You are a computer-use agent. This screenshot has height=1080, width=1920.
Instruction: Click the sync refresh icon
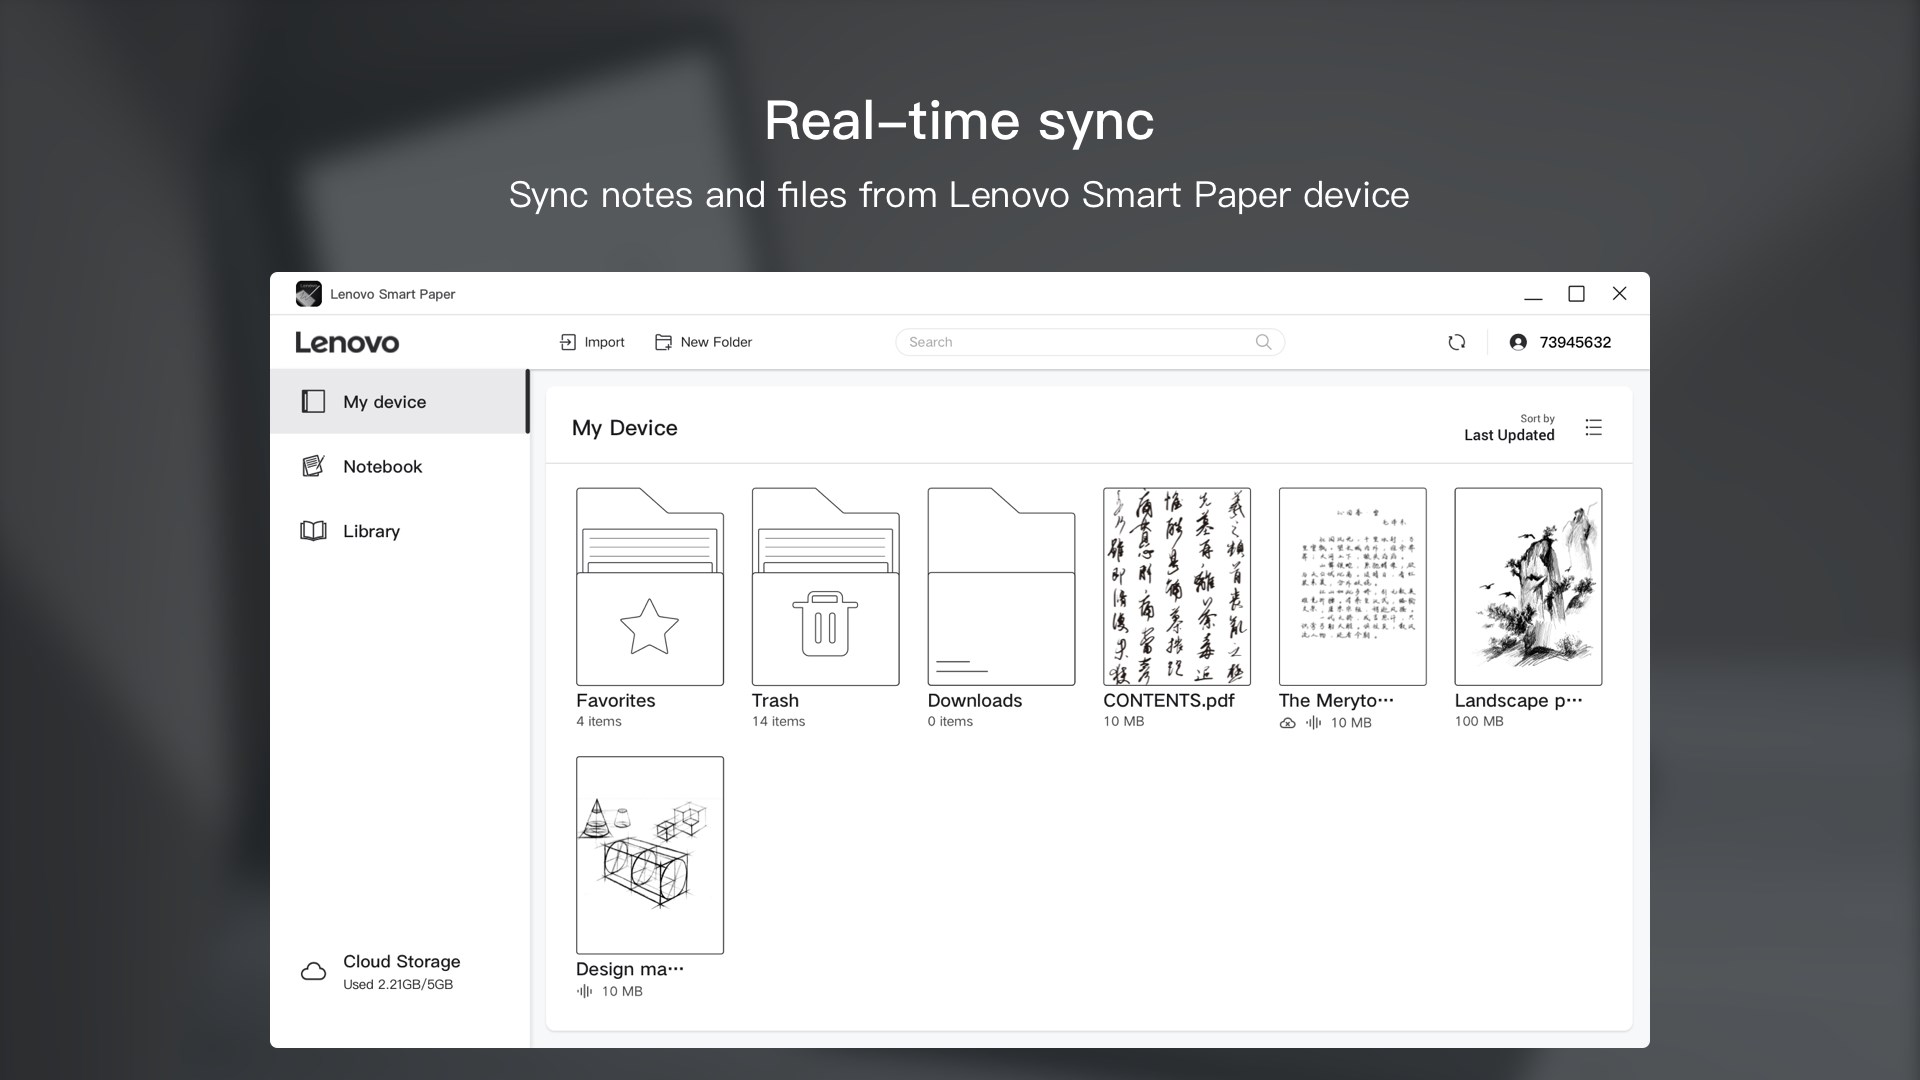pos(1457,342)
